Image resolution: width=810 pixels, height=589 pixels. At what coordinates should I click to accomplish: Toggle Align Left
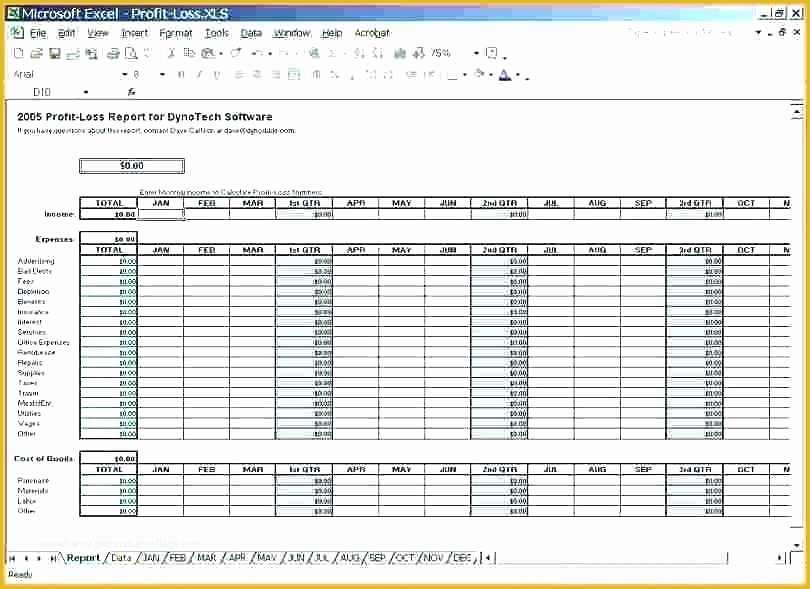(239, 75)
